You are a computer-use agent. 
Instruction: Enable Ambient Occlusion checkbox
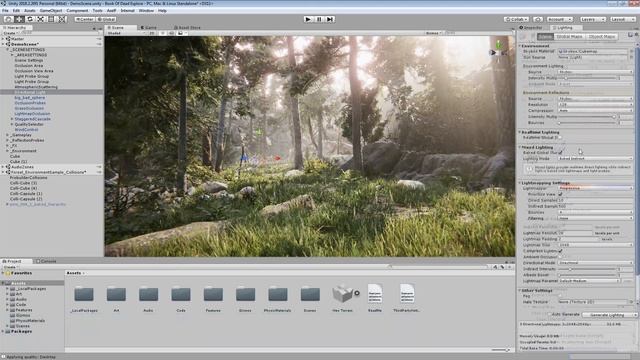coord(560,257)
